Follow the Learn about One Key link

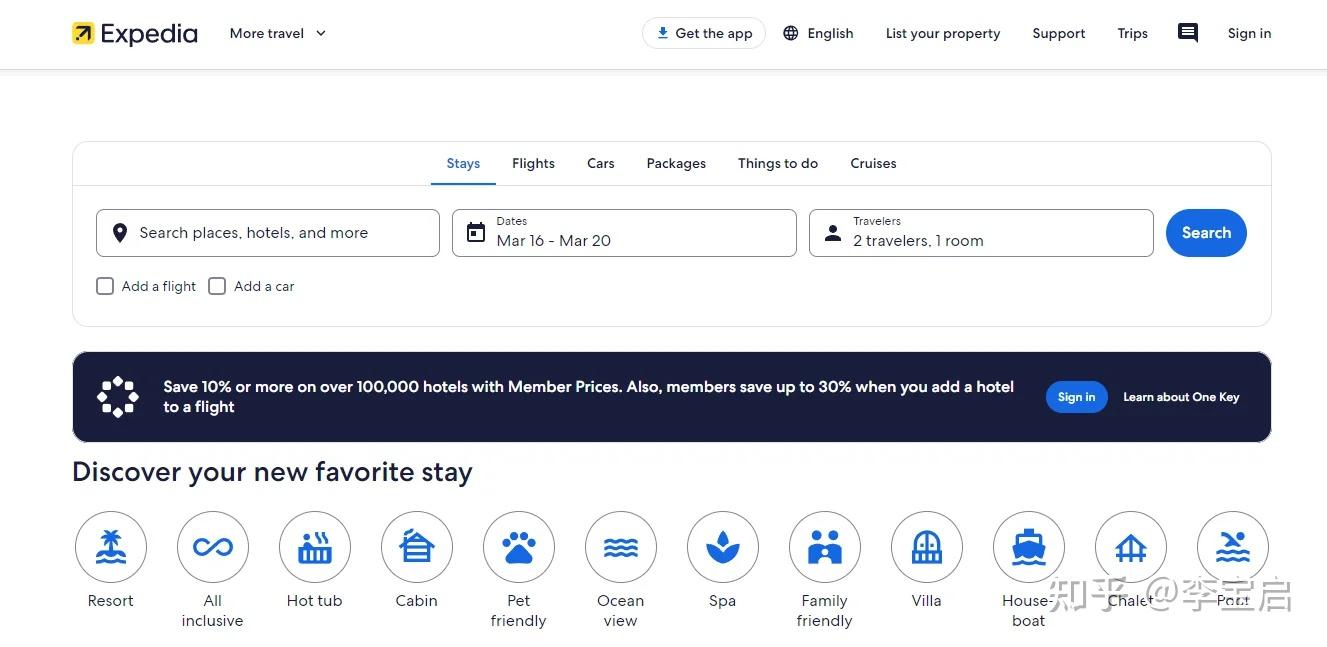[1181, 397]
